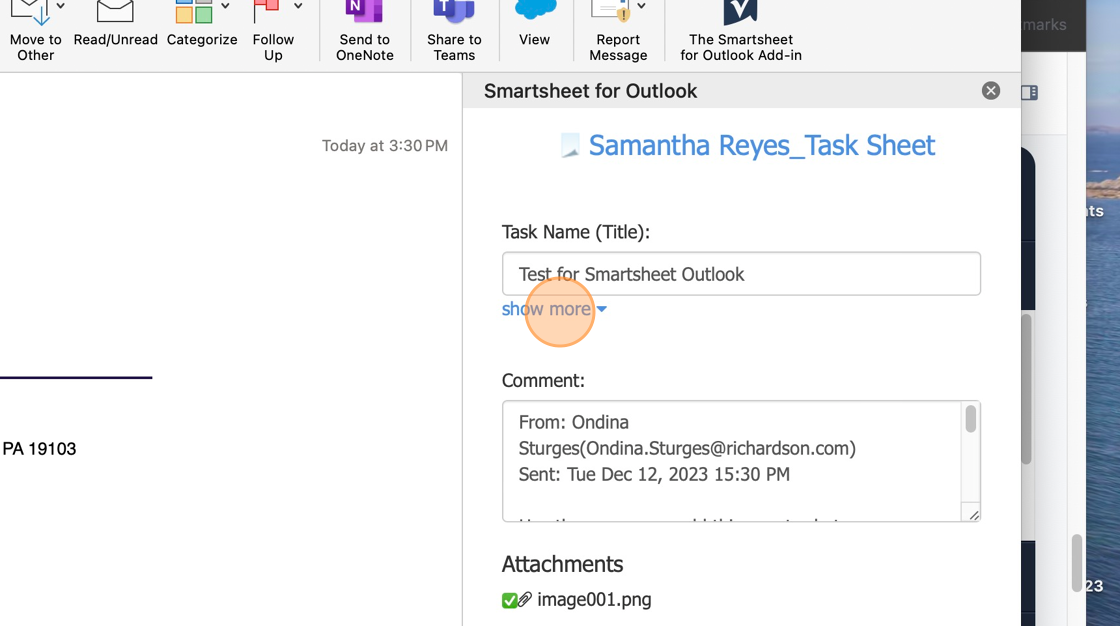
Task: Toggle Read/Unread envelope icon
Action: pos(115,11)
